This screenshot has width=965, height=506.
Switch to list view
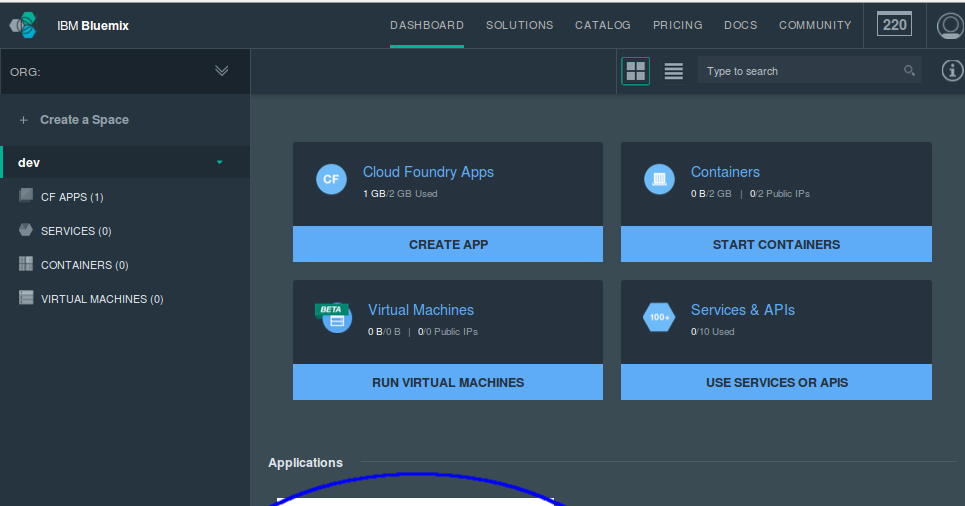(673, 71)
